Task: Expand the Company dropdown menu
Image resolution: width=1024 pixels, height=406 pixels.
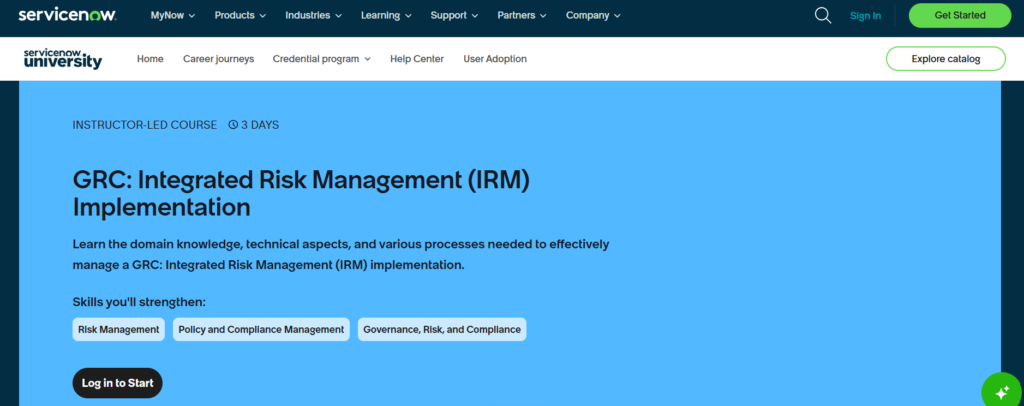Action: 594,16
